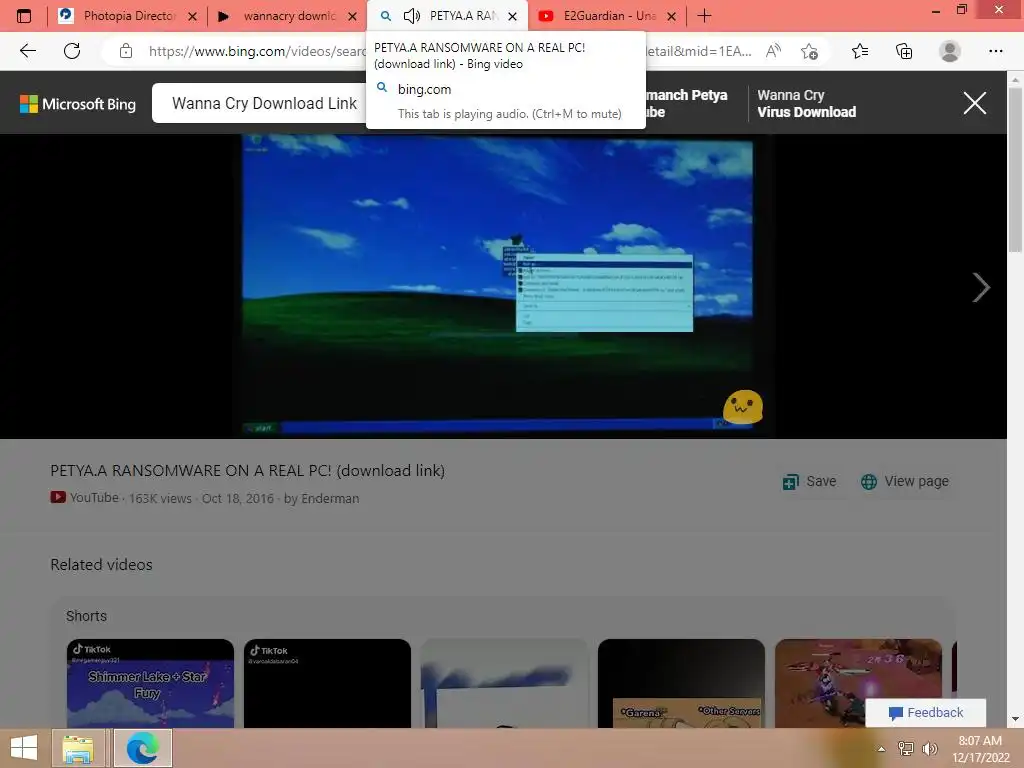Show hidden system tray icons
This screenshot has height=768, width=1024.
coord(881,749)
